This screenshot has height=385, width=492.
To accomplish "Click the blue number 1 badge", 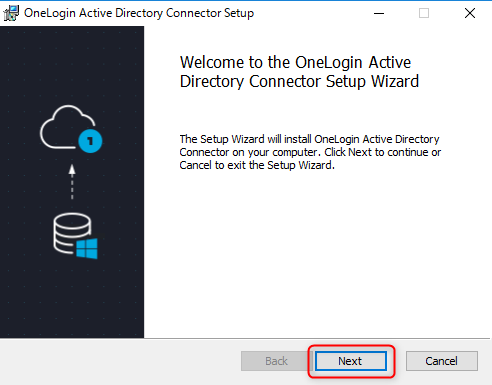I will coord(90,141).
